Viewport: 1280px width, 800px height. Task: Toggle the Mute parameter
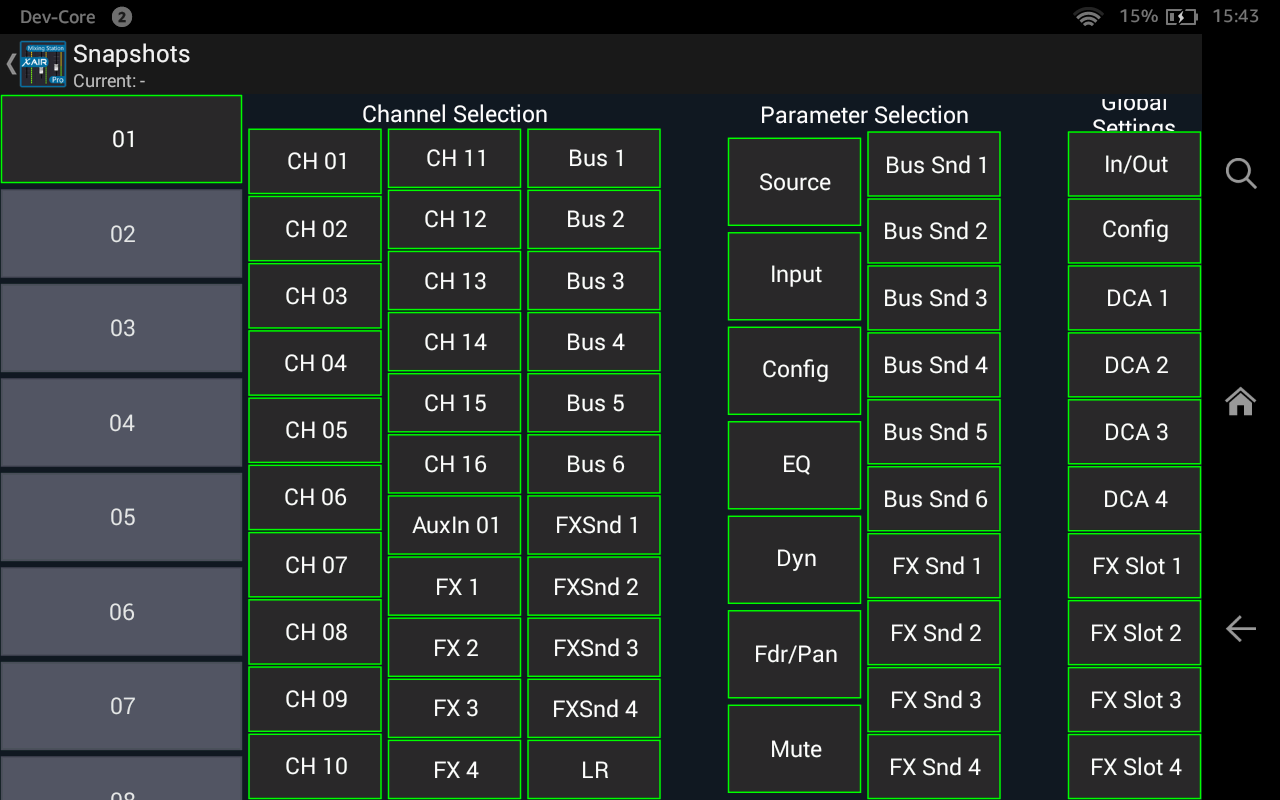(795, 749)
